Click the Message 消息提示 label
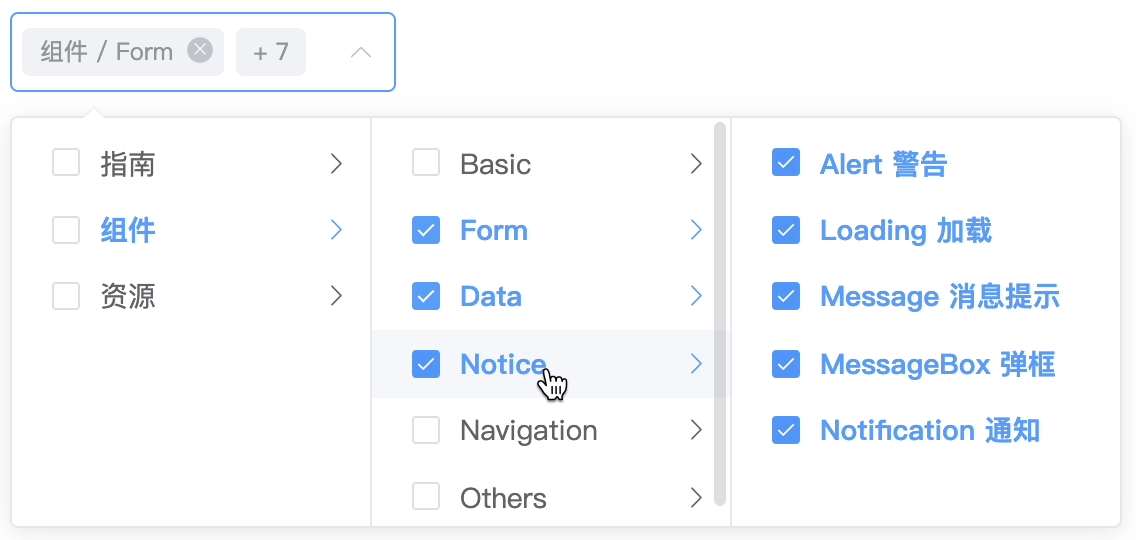 point(939,296)
